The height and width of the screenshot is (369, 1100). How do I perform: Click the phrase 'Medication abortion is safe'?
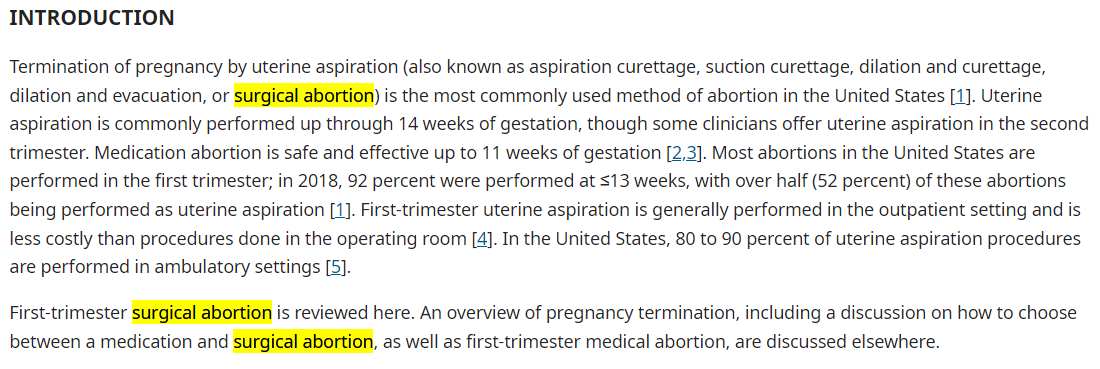tap(207, 153)
